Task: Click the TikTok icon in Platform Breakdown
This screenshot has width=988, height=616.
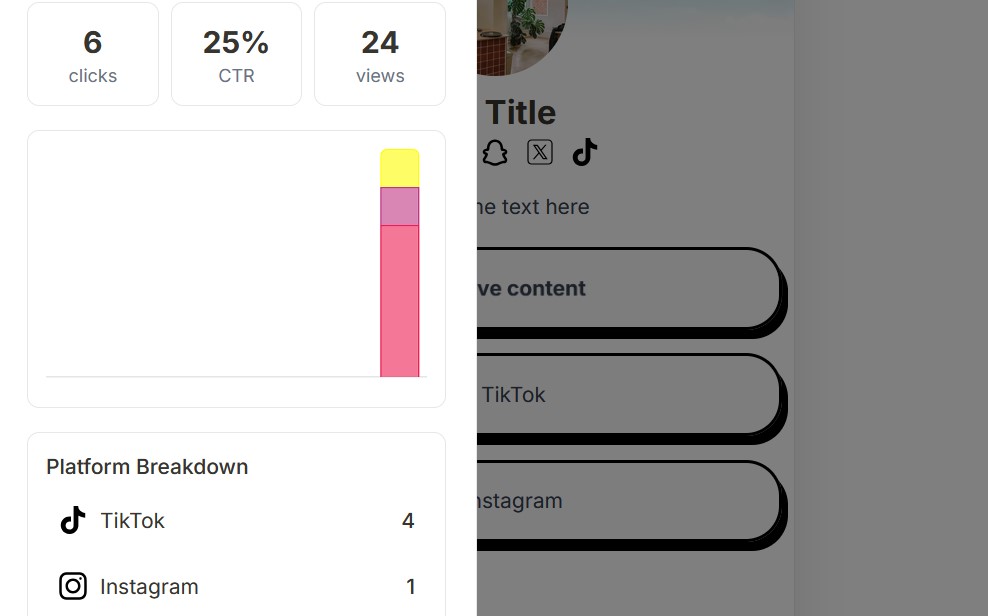Action: (x=70, y=520)
